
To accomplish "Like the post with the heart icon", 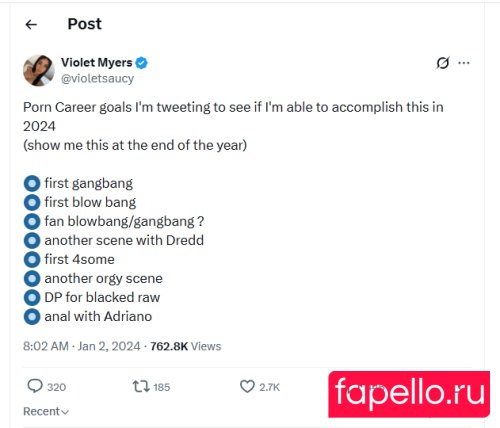I will [x=247, y=387].
